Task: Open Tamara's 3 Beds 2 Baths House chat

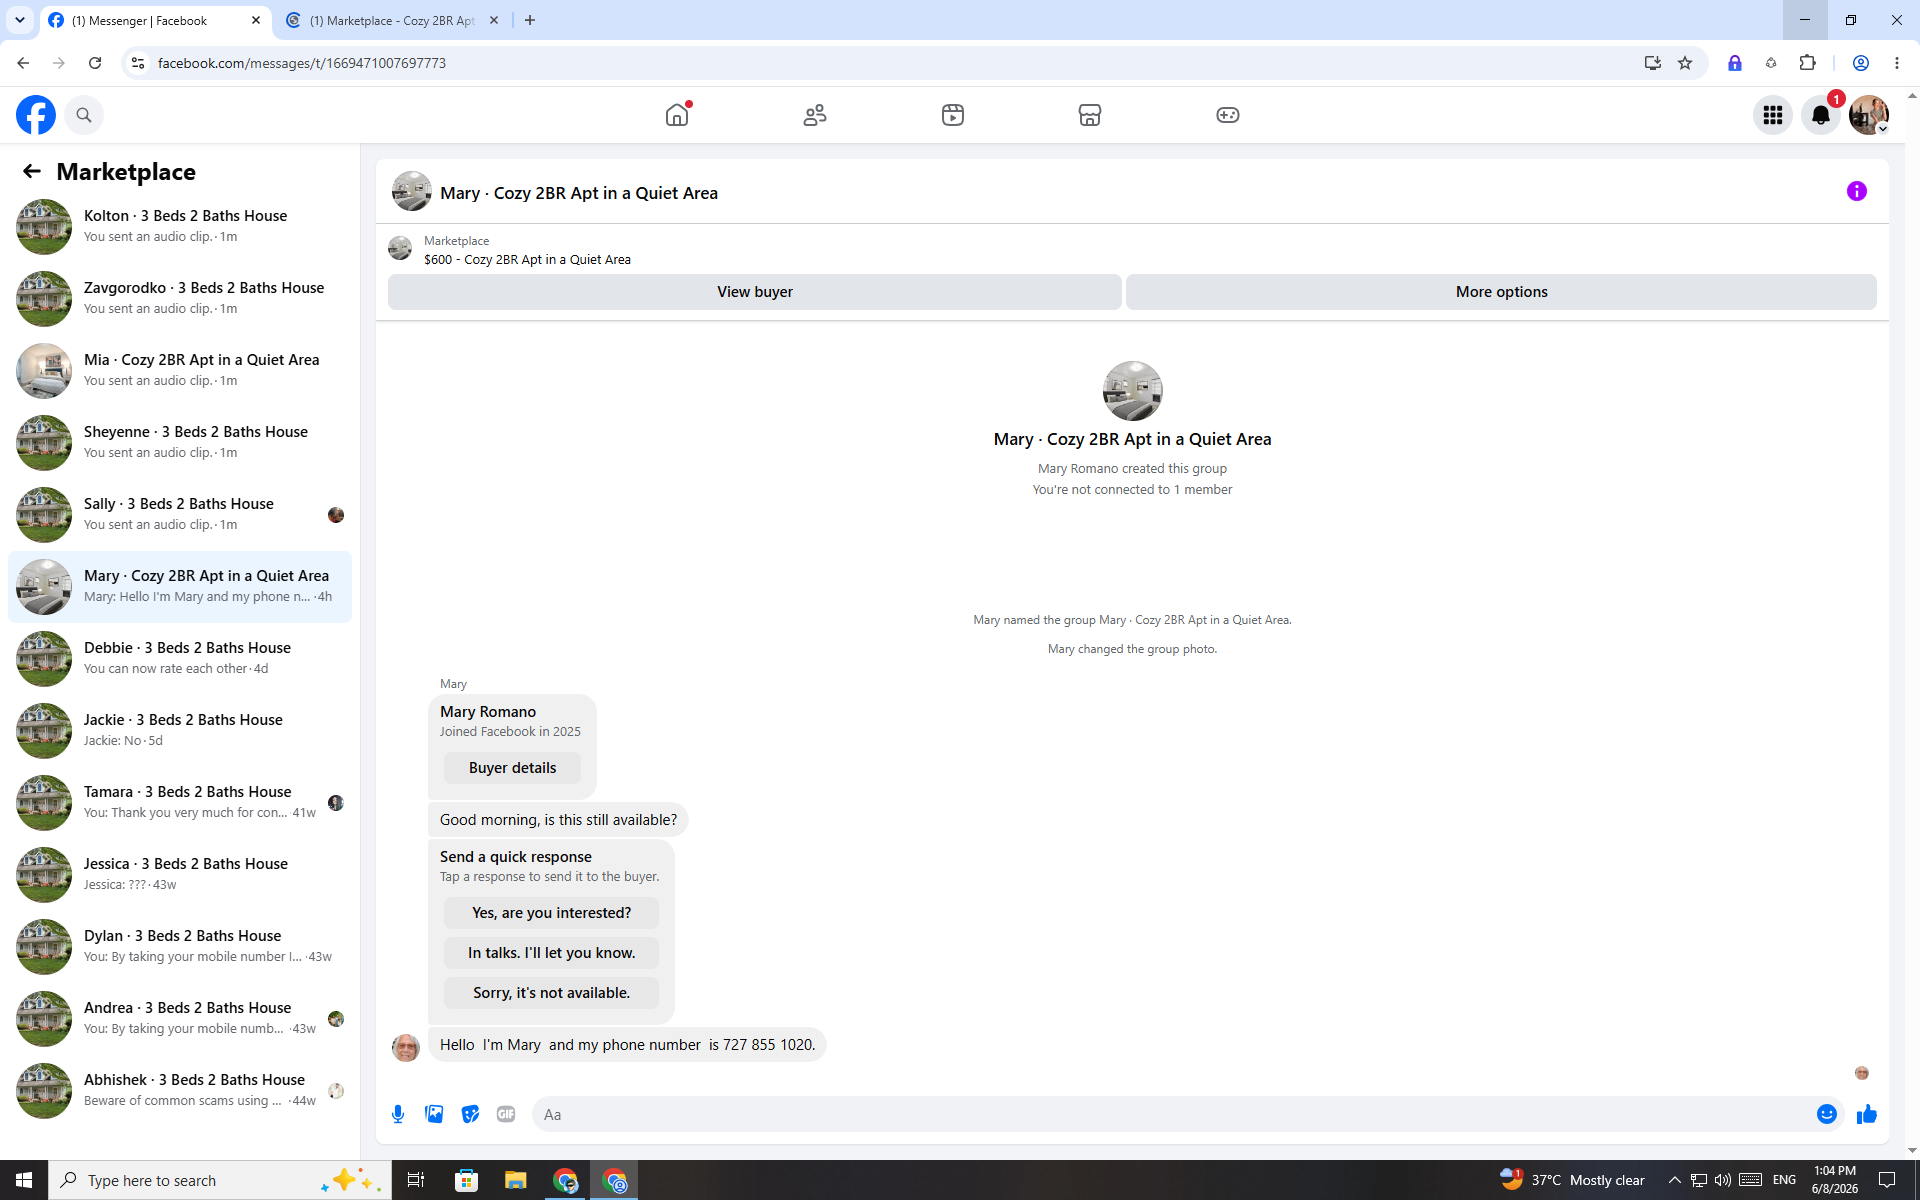Action: (180, 803)
